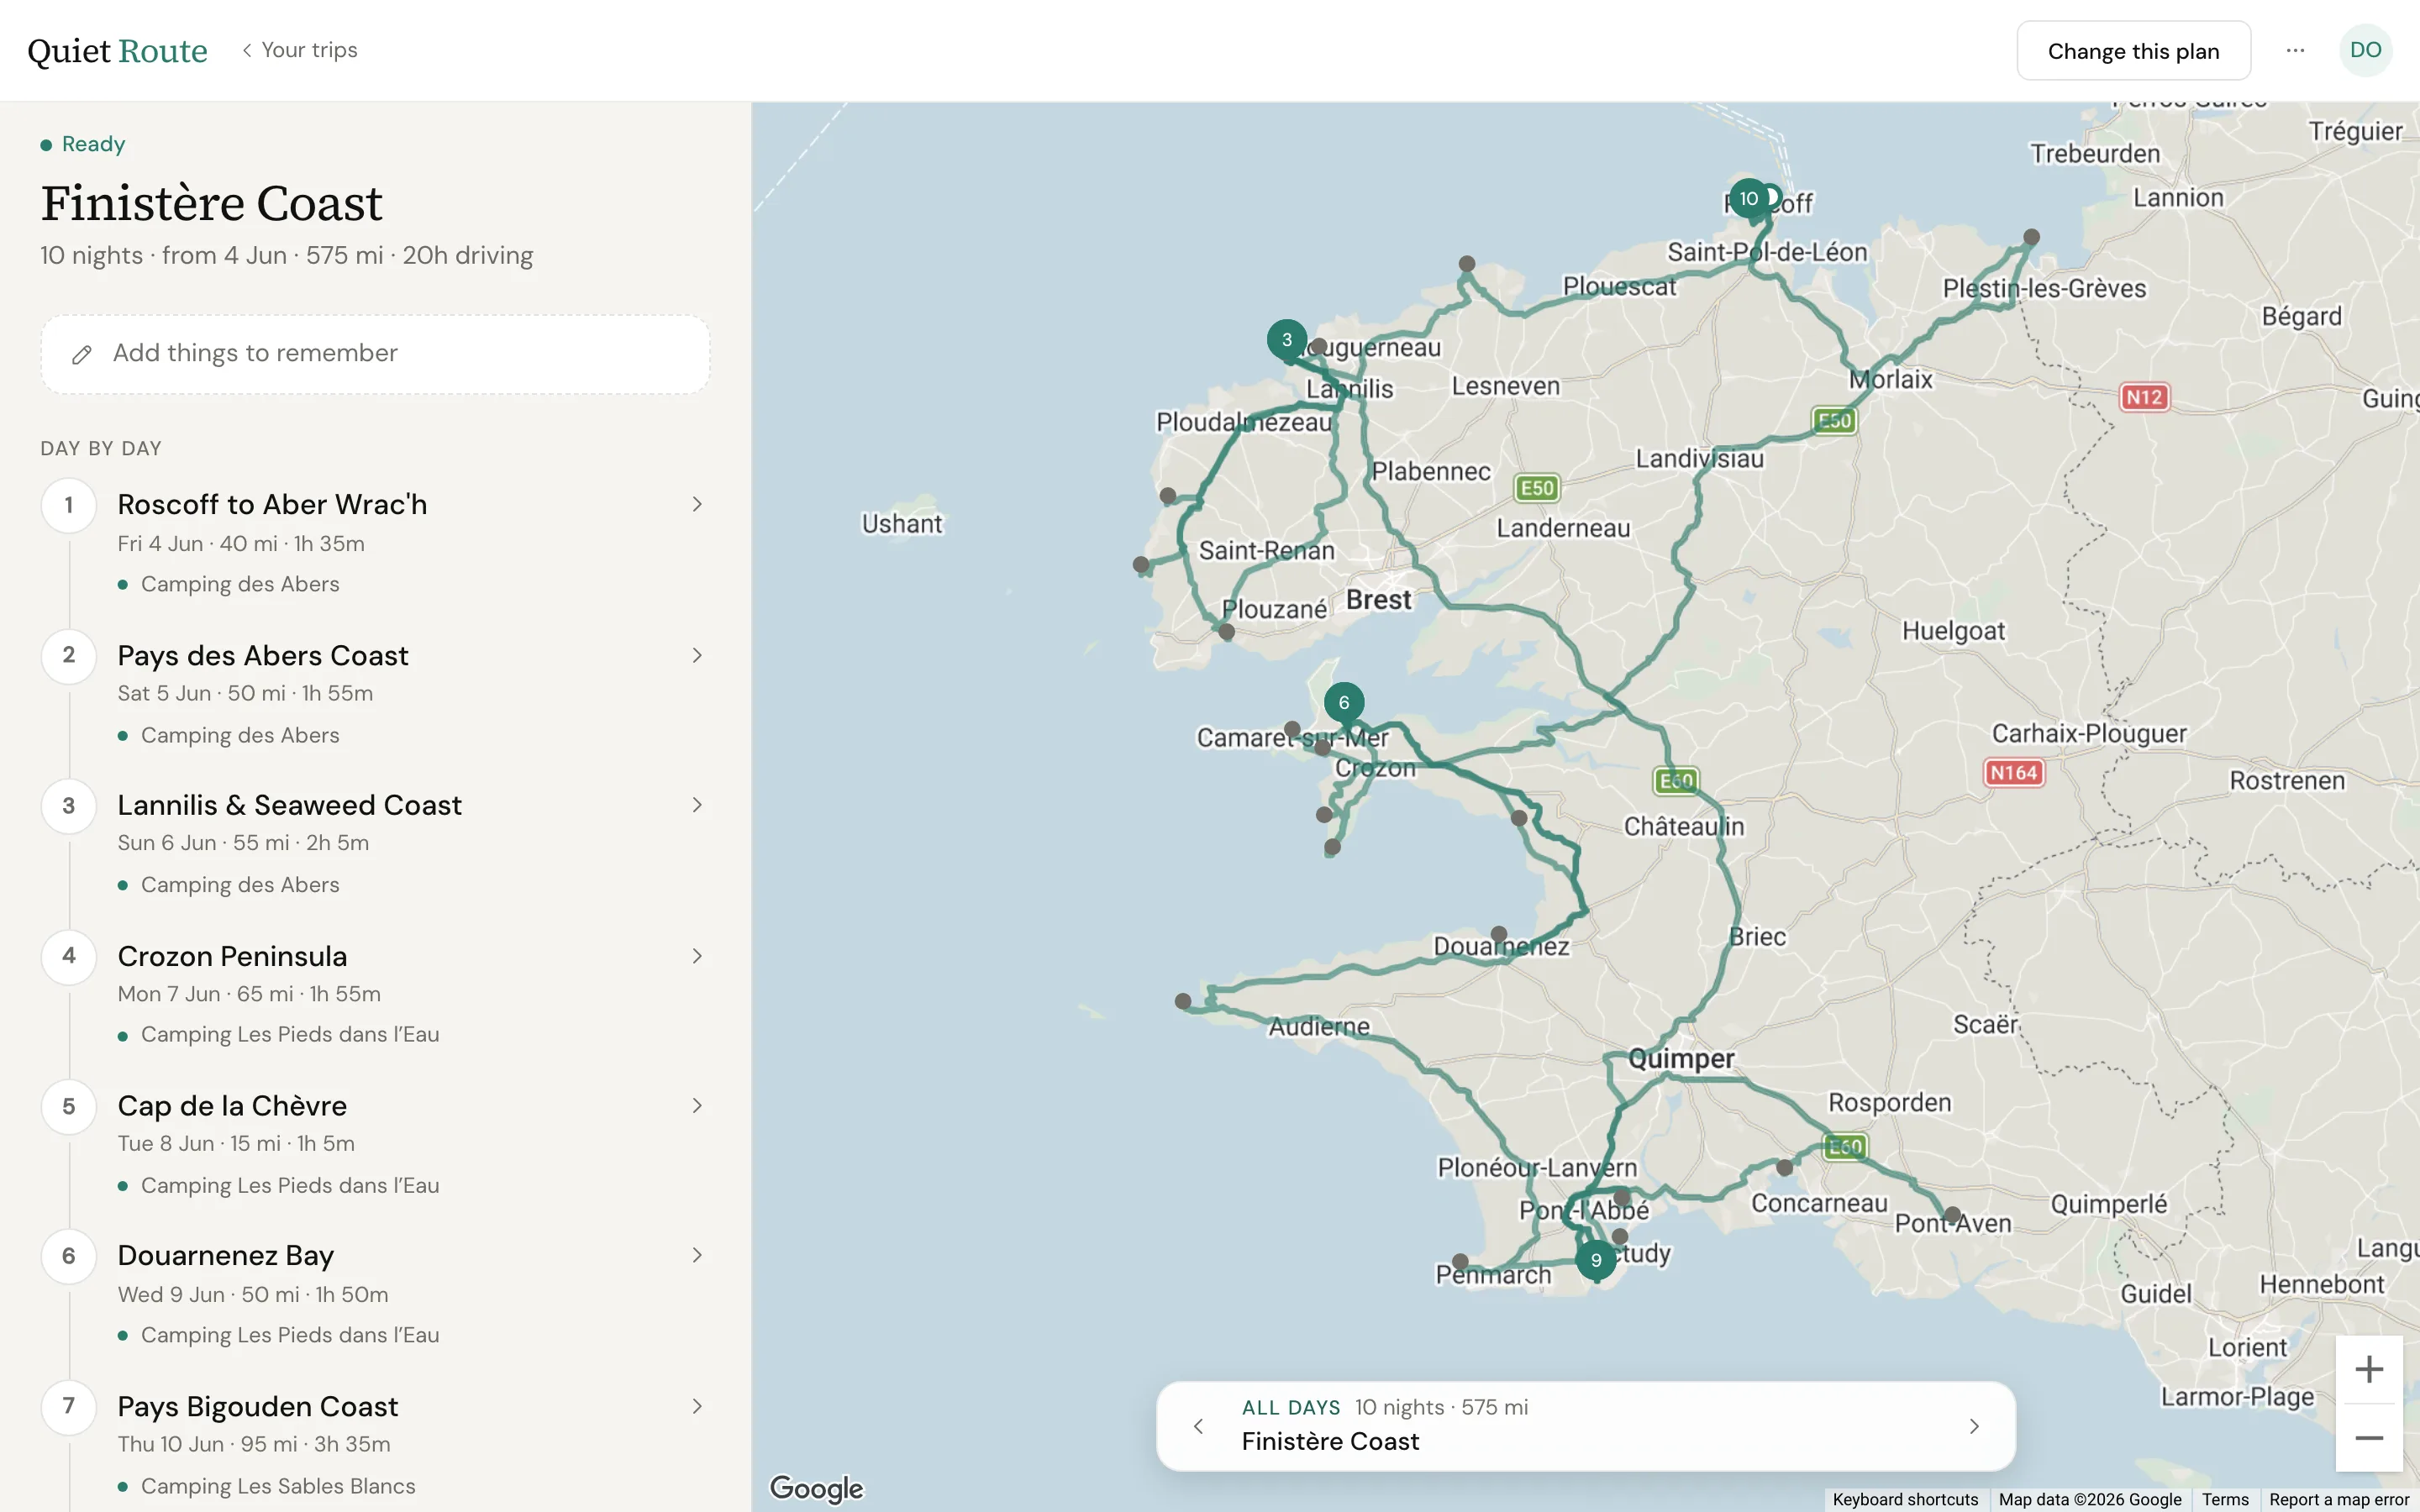Select day 3 number circle in list

[69, 806]
